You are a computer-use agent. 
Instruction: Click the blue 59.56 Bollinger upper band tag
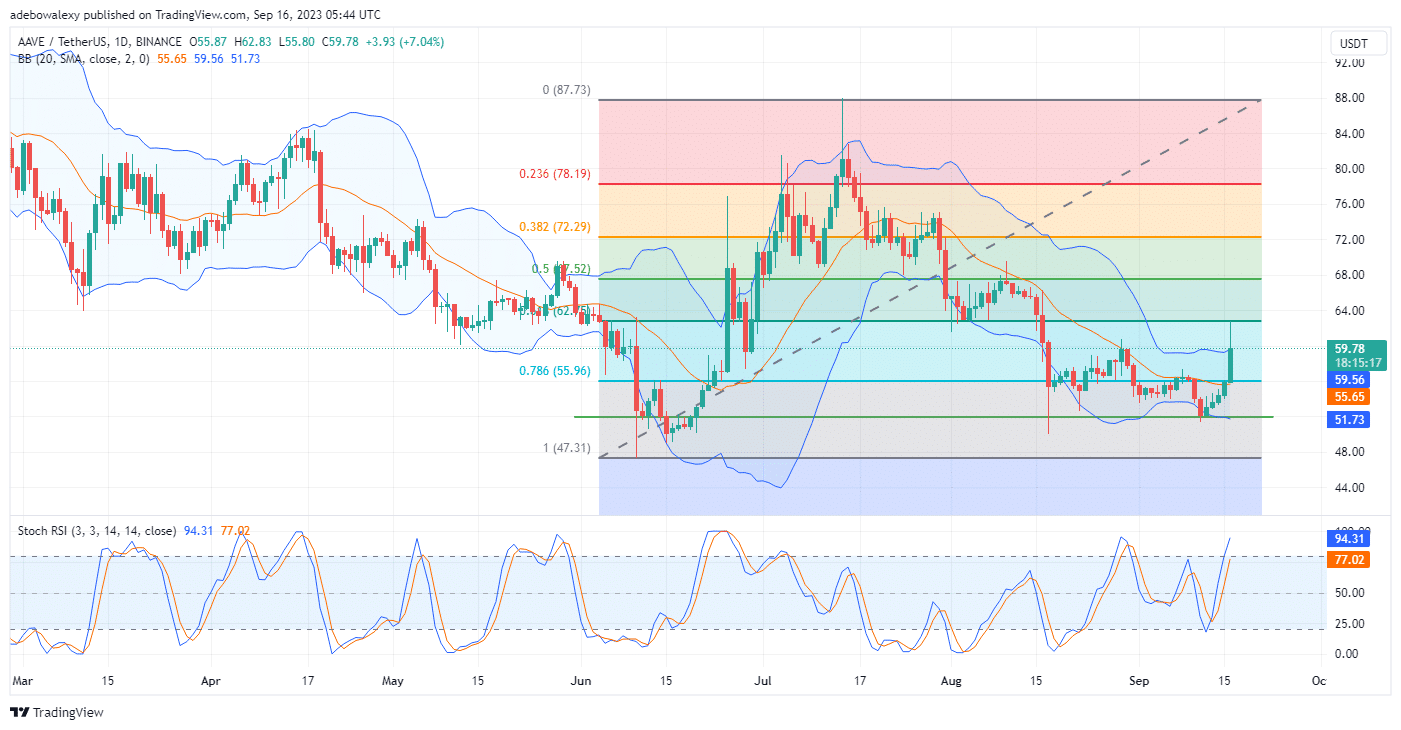pyautogui.click(x=1348, y=380)
